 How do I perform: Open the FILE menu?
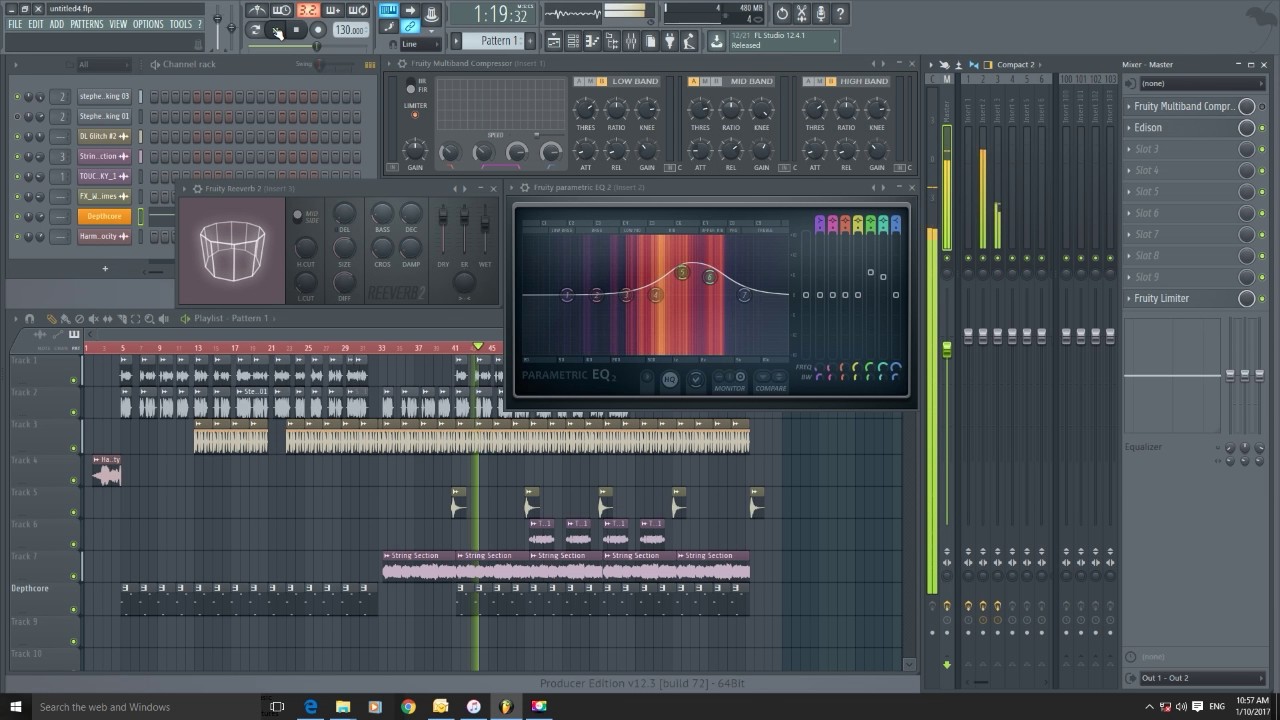pyautogui.click(x=15, y=24)
